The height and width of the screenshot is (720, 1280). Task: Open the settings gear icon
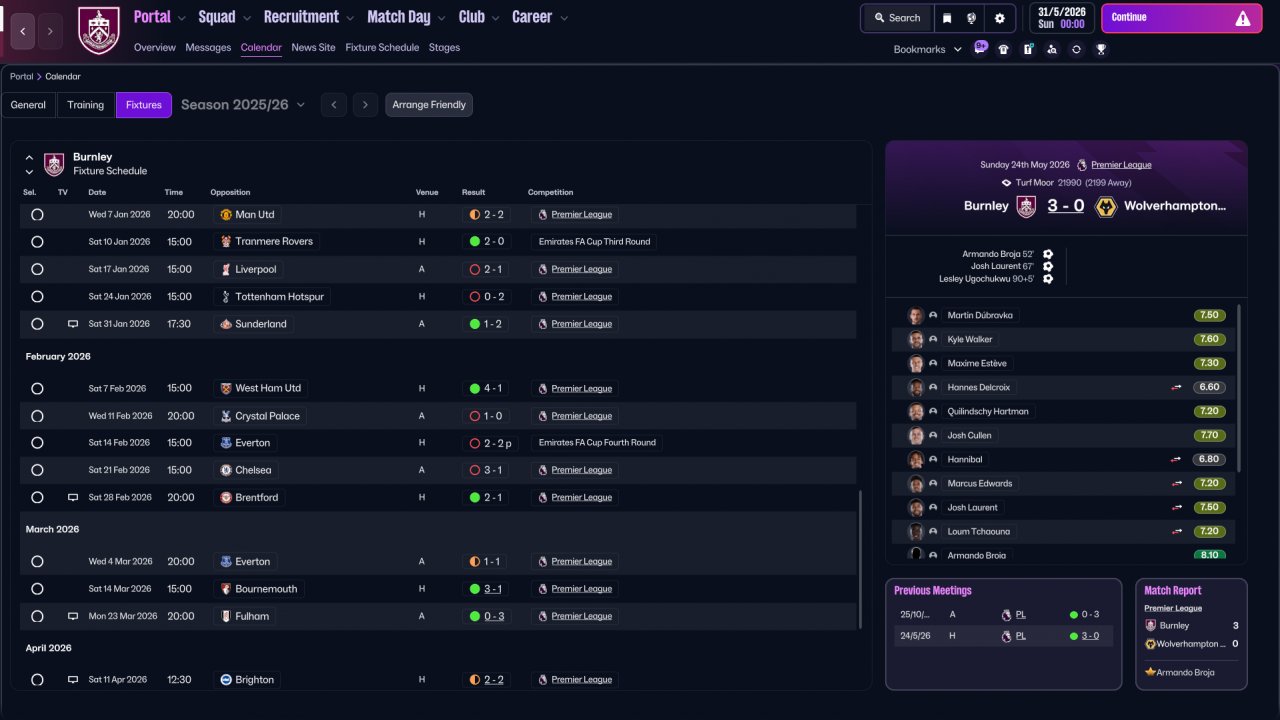999,18
